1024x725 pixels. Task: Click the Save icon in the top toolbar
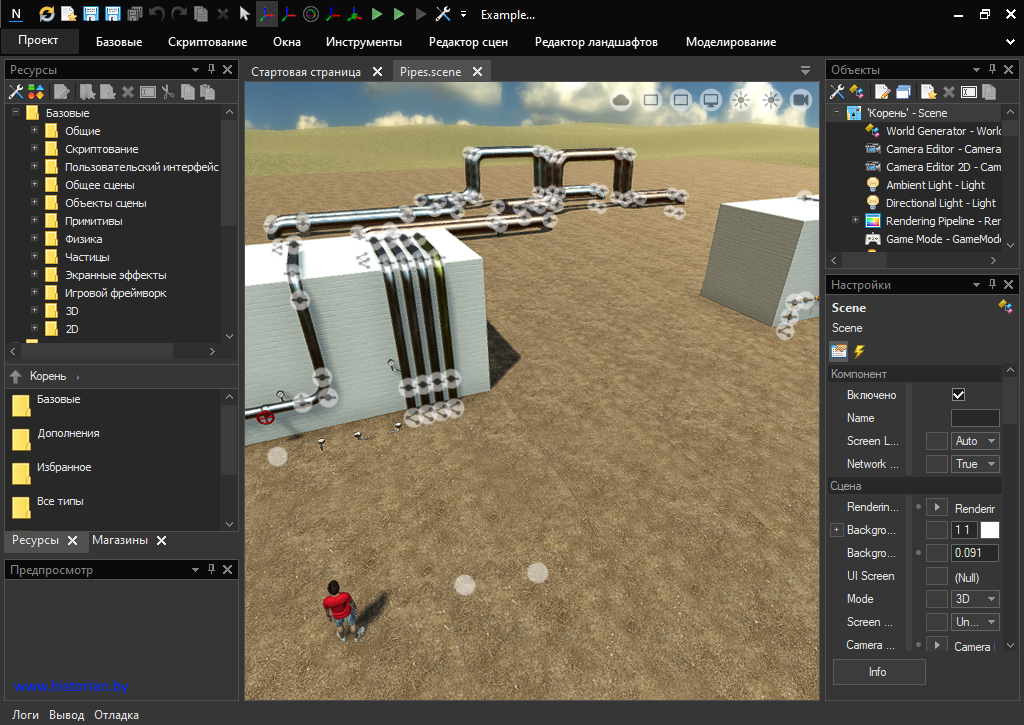tap(91, 15)
